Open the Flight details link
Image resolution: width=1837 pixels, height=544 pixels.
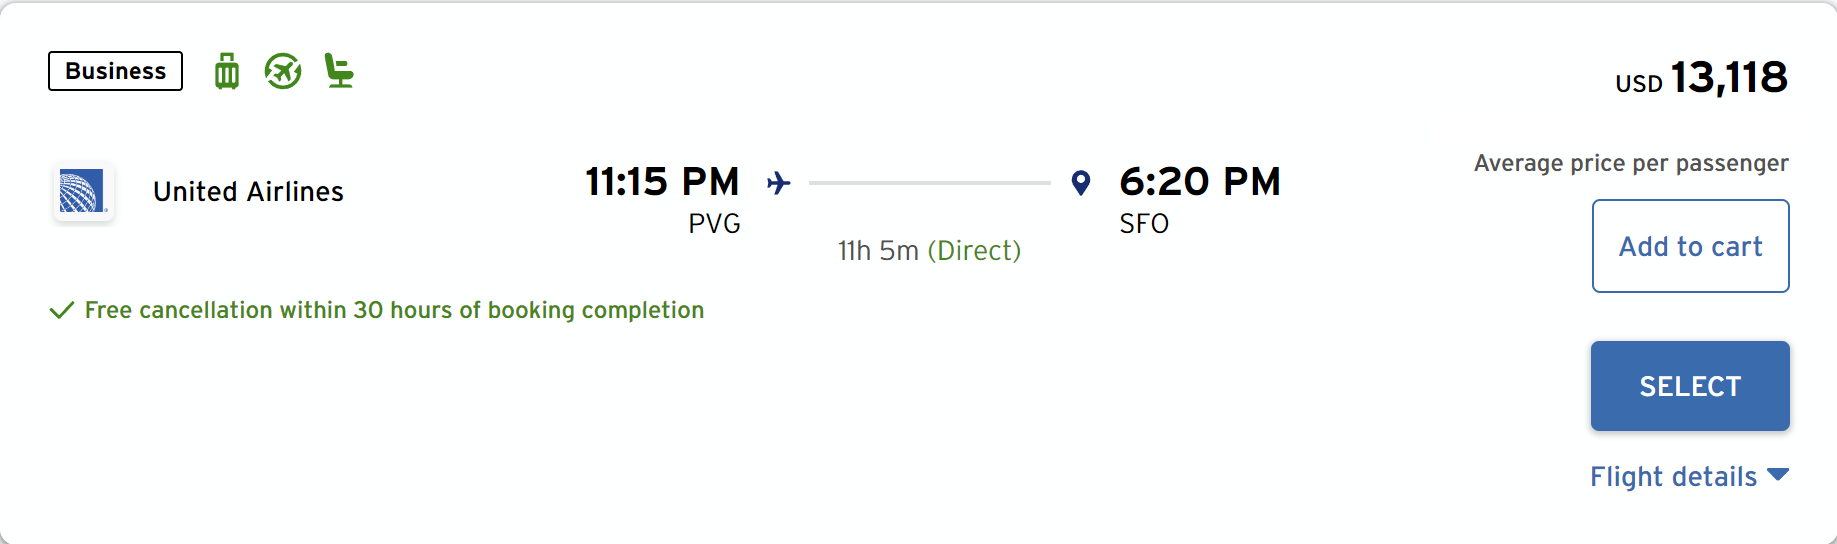[x=1673, y=477]
